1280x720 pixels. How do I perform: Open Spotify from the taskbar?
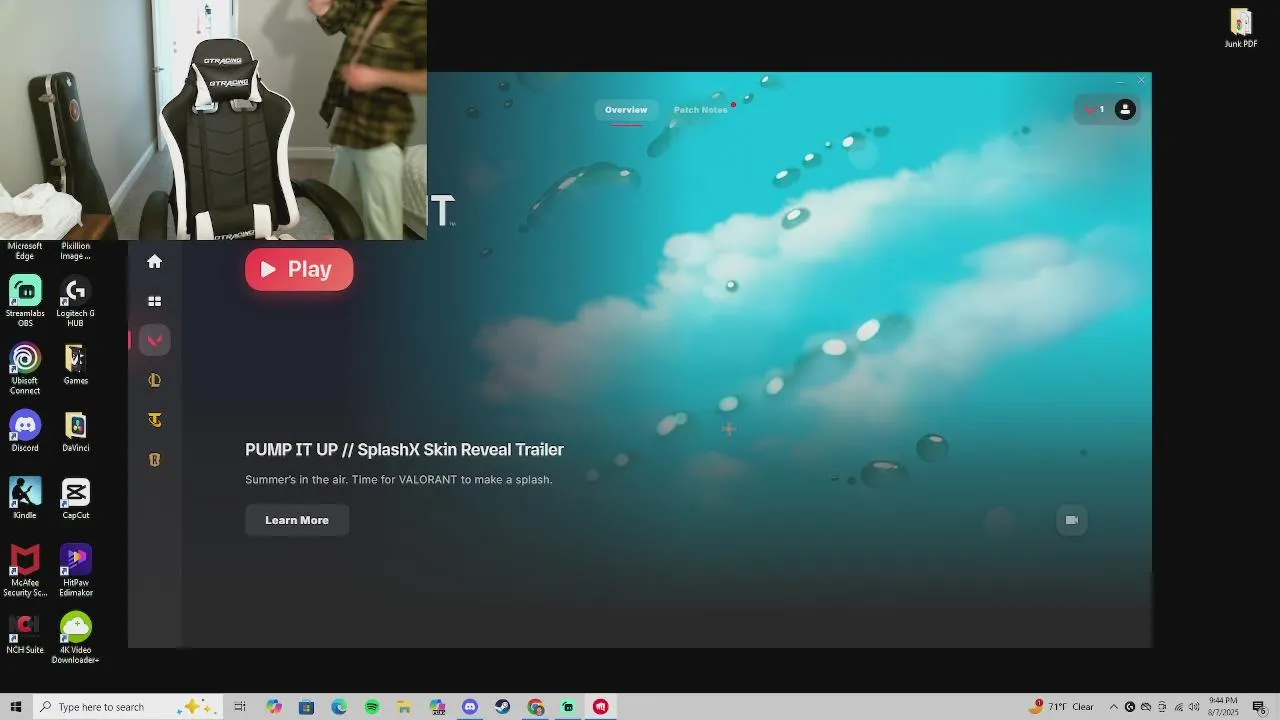(372, 707)
